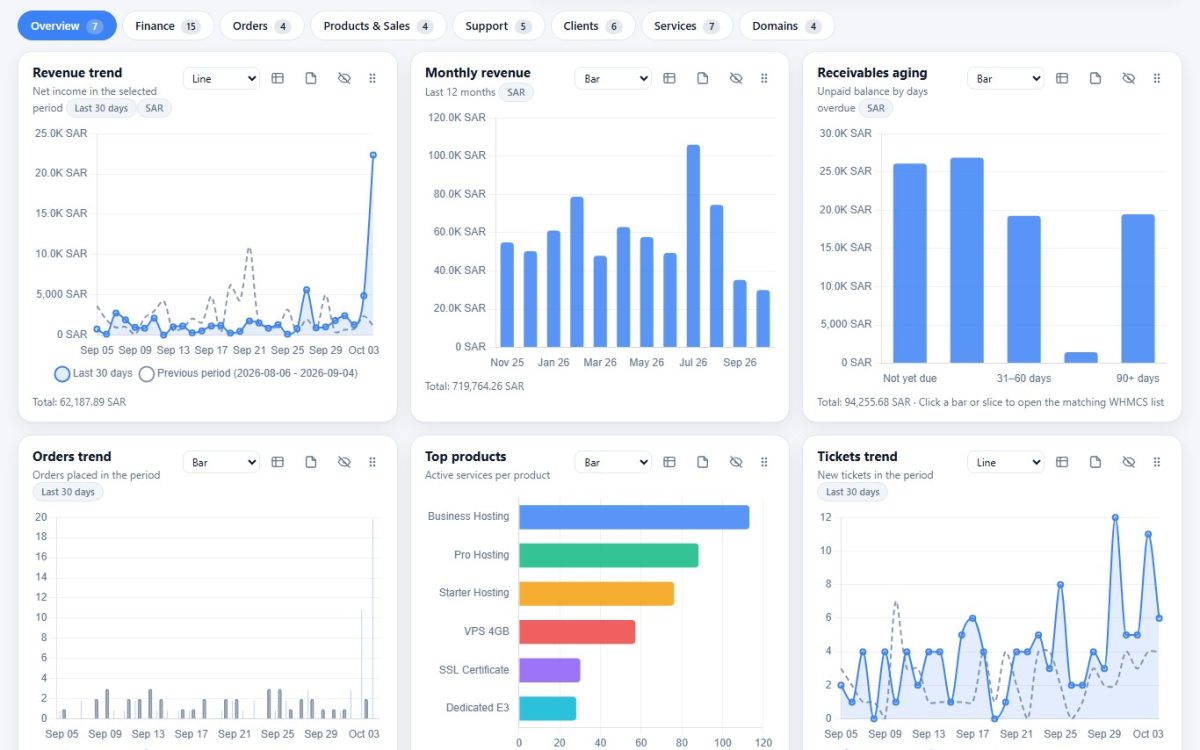This screenshot has height=750, width=1200.
Task: Open the Orders tab
Action: click(262, 26)
